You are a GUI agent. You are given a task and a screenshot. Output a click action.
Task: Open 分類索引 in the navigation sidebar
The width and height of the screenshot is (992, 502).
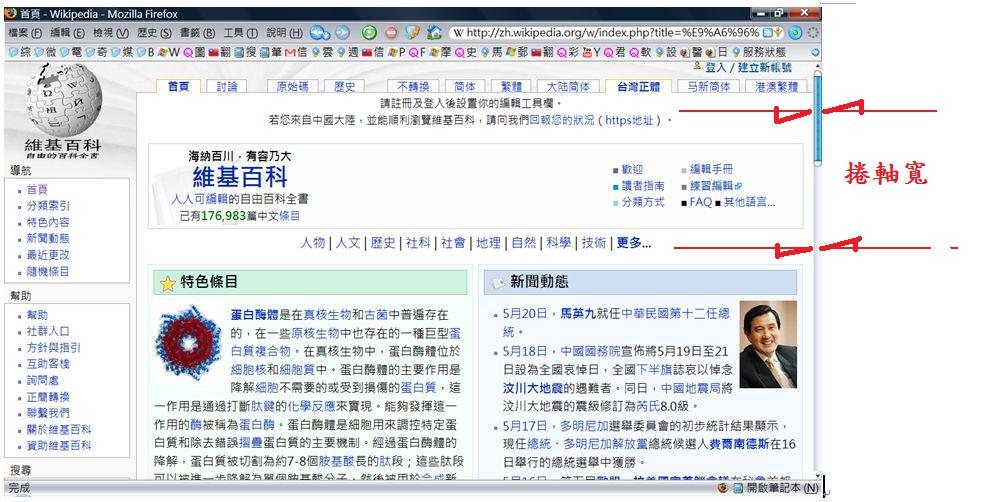(48, 206)
